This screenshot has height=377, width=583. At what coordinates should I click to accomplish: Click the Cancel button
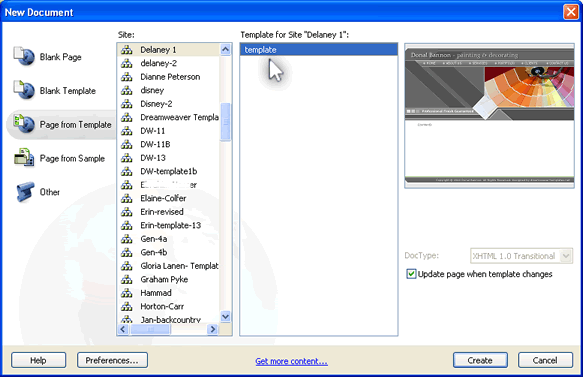[x=545, y=360]
